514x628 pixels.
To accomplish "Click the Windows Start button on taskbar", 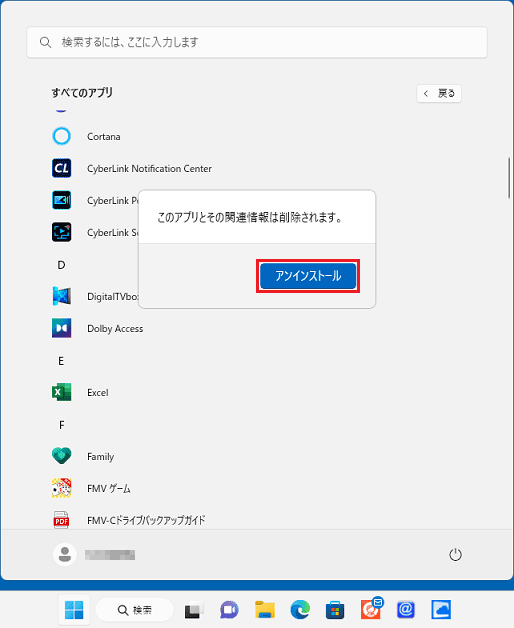I will (74, 610).
